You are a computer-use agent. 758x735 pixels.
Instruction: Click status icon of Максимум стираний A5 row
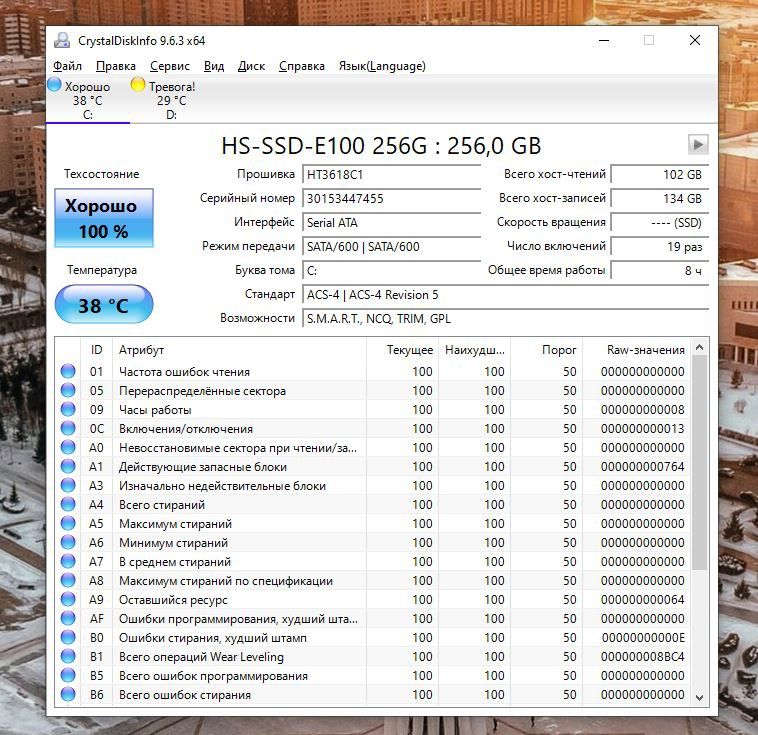click(68, 523)
